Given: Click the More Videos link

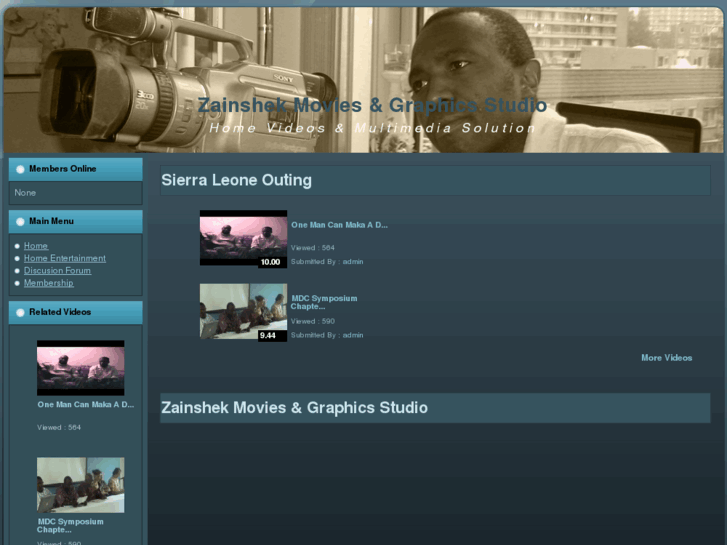Looking at the screenshot, I should click(666, 358).
